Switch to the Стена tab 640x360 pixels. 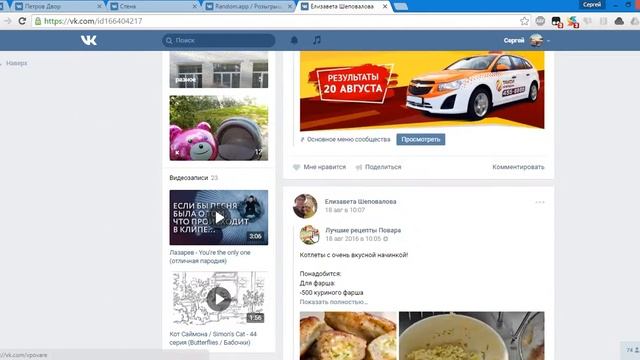pyautogui.click(x=151, y=7)
